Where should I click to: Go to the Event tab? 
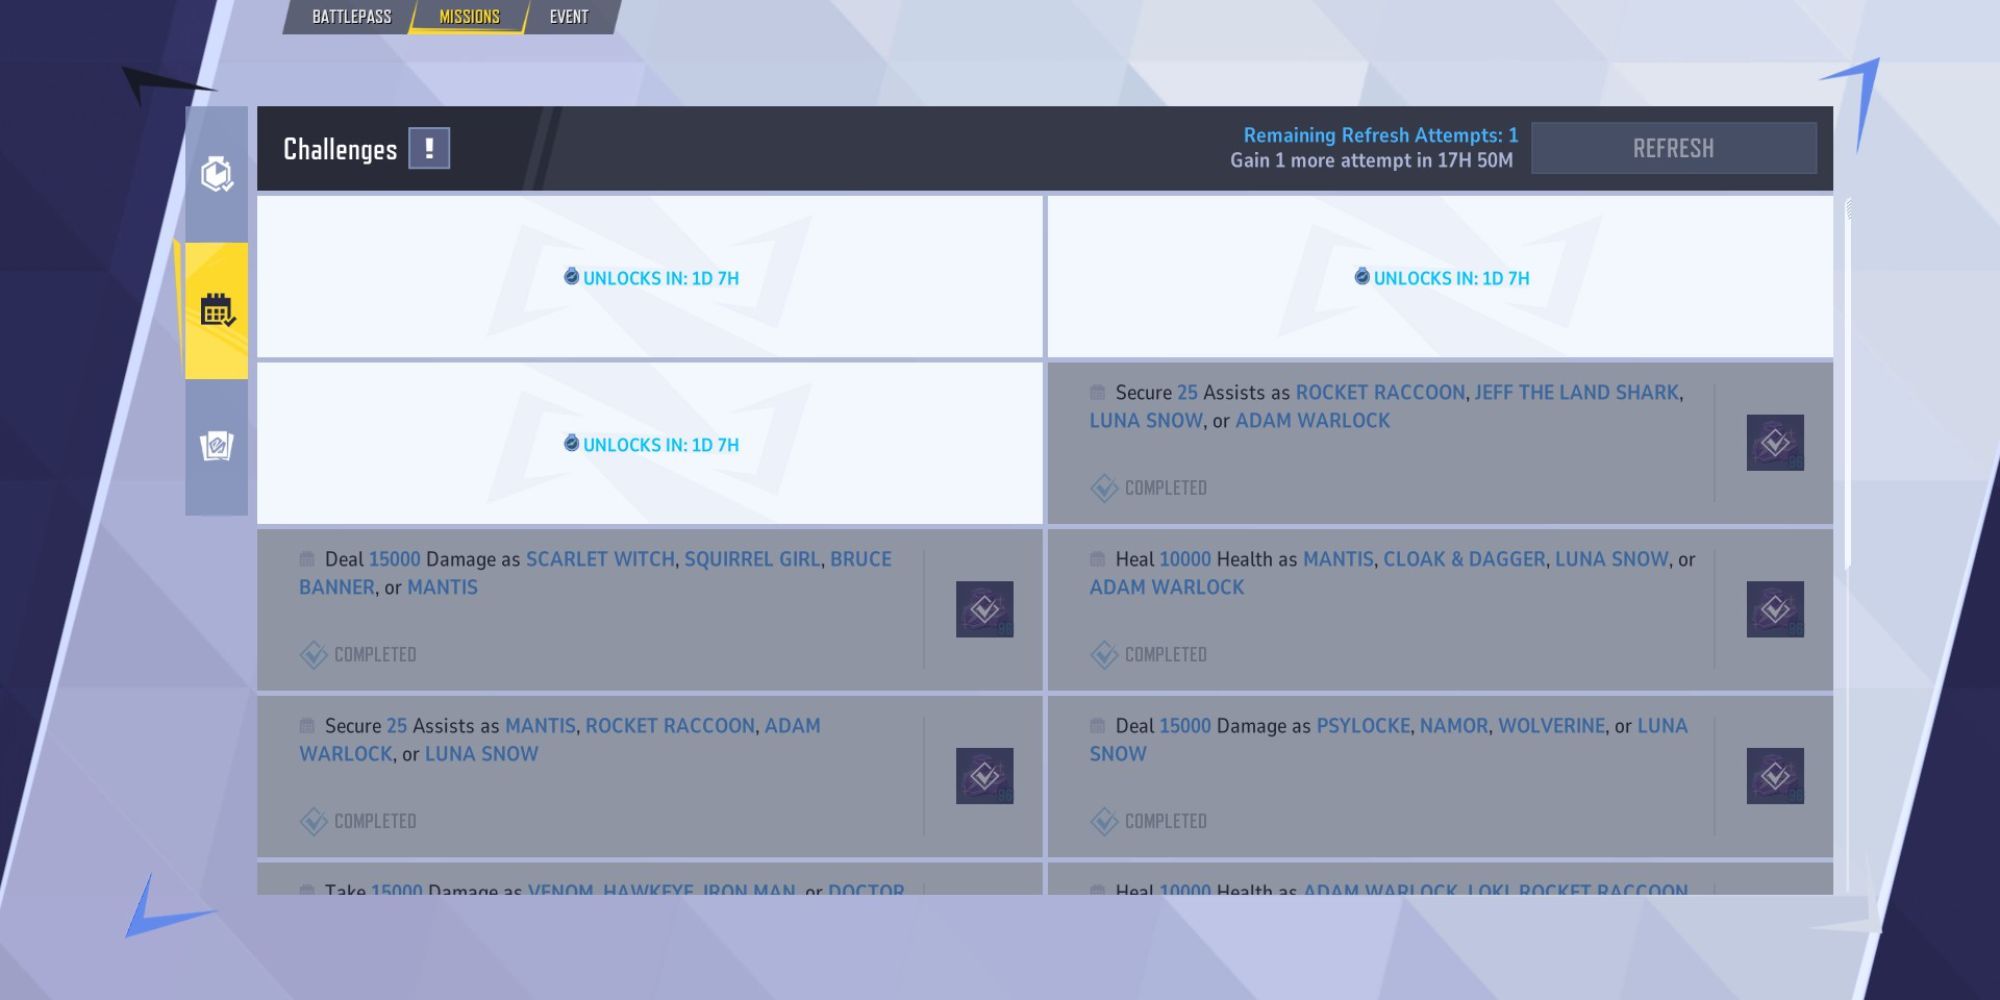pos(569,17)
